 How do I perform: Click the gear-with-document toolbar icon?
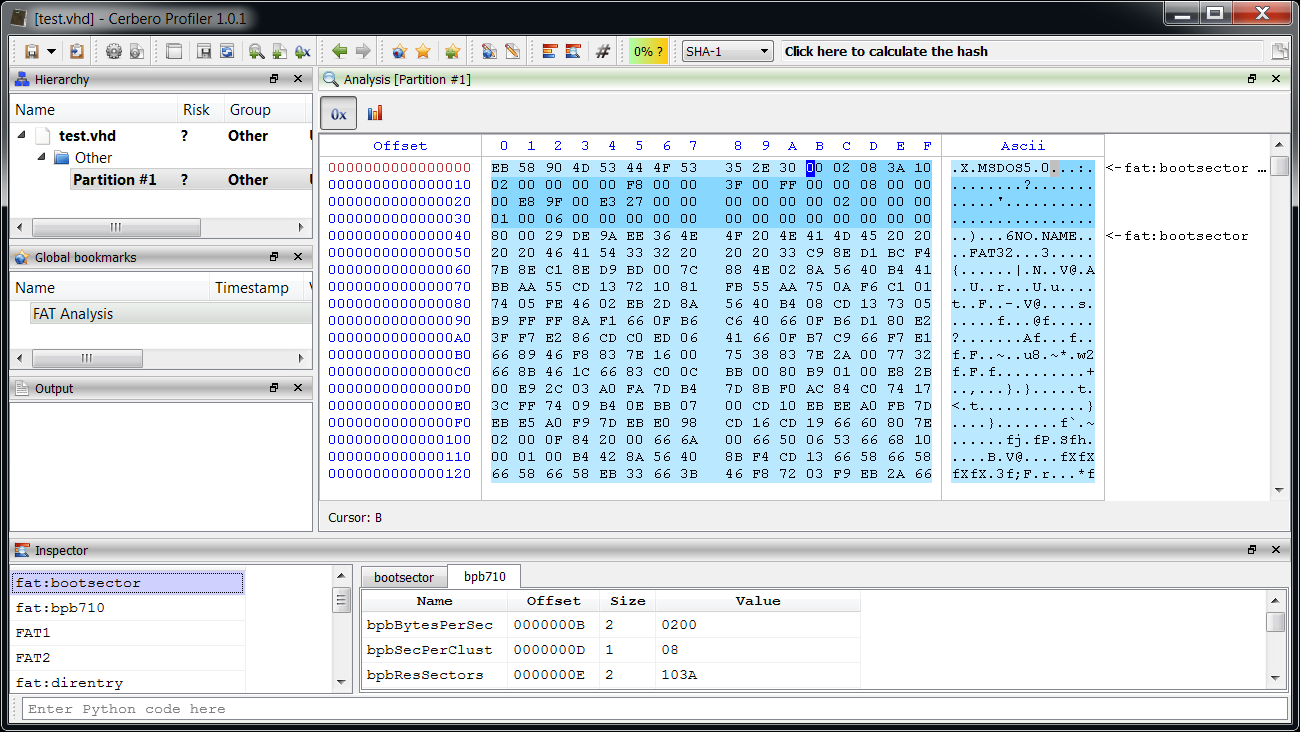[137, 51]
